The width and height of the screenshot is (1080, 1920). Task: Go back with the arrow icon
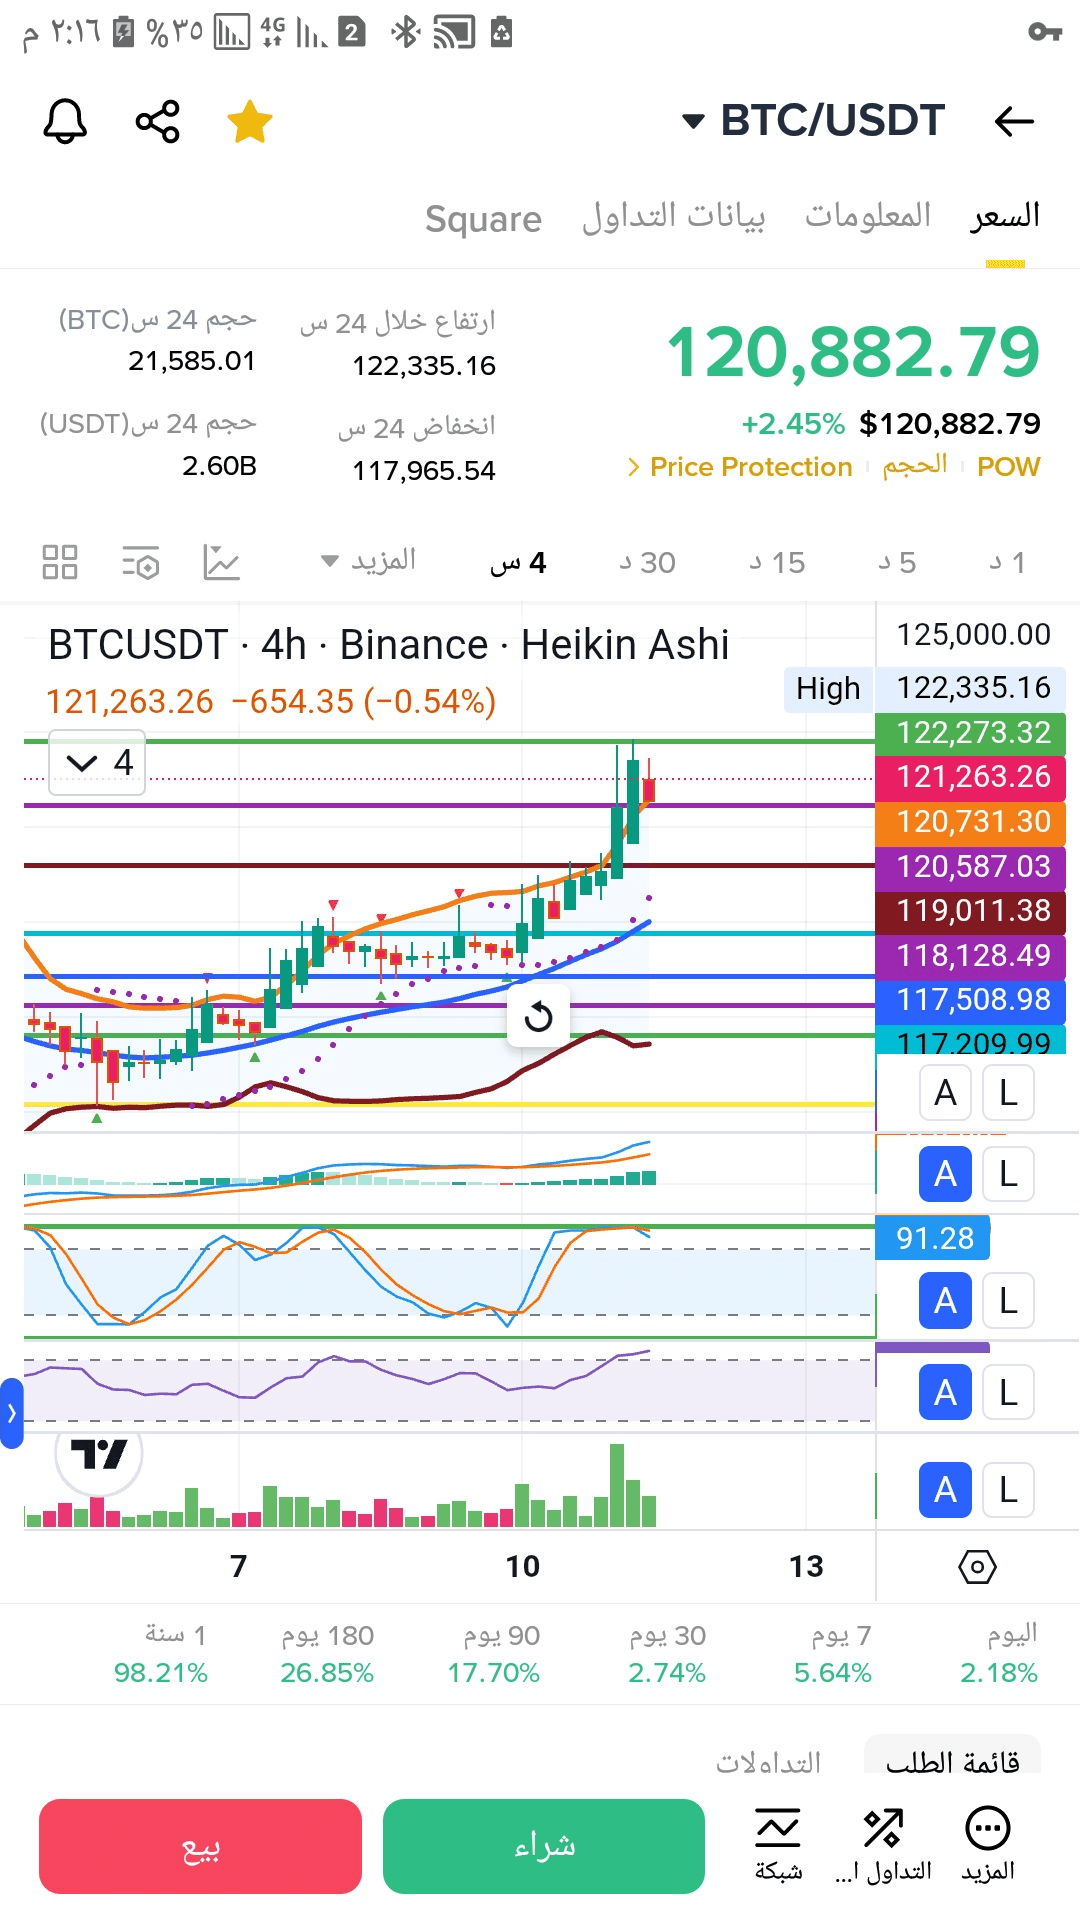click(x=1014, y=122)
